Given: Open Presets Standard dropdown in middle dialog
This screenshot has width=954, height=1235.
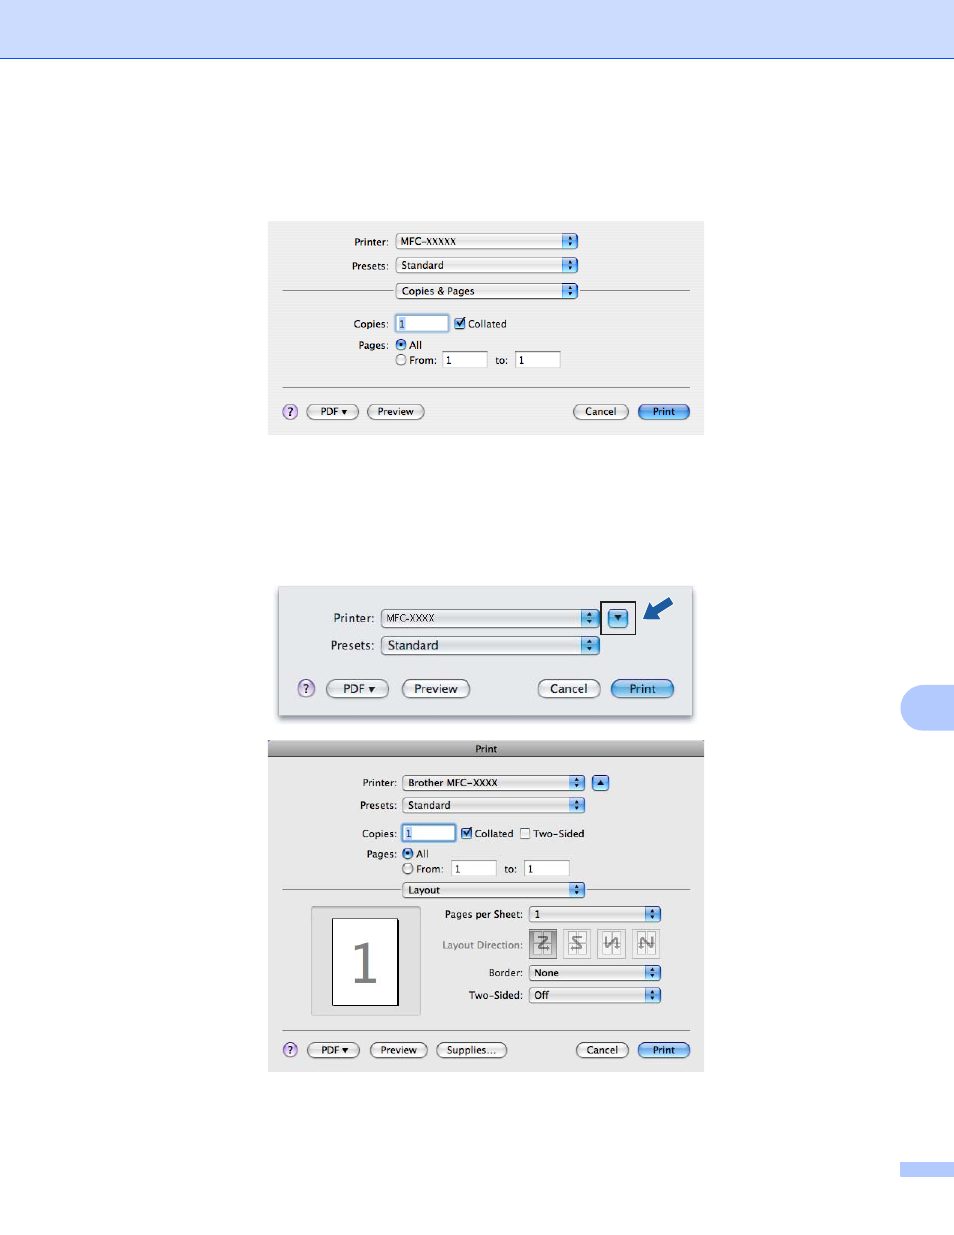Looking at the screenshot, I should (490, 646).
